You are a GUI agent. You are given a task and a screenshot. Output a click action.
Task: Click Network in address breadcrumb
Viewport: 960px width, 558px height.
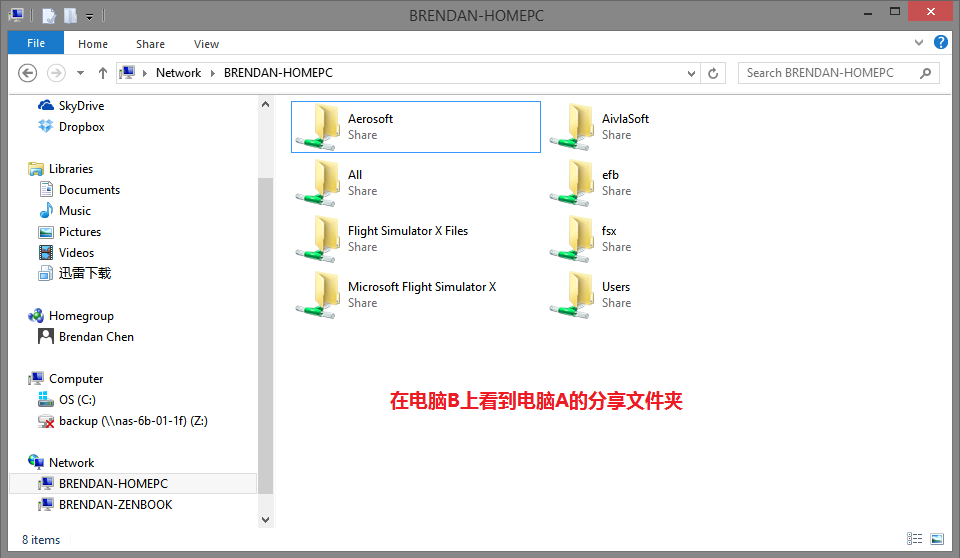(178, 73)
